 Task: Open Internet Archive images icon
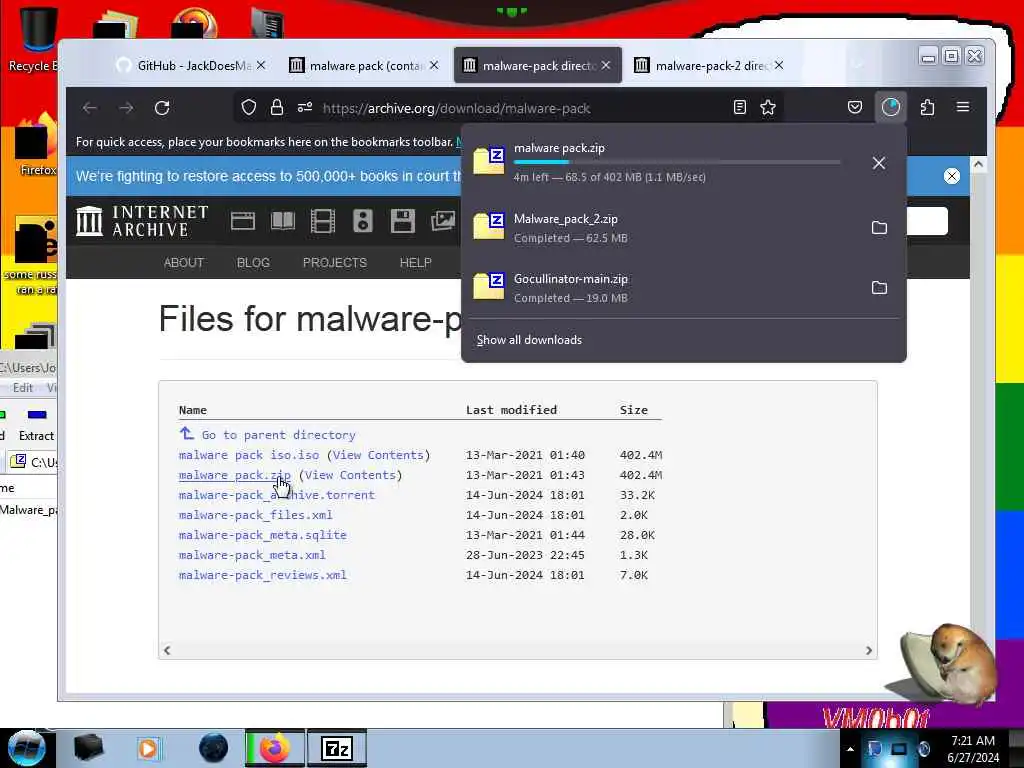click(x=443, y=221)
